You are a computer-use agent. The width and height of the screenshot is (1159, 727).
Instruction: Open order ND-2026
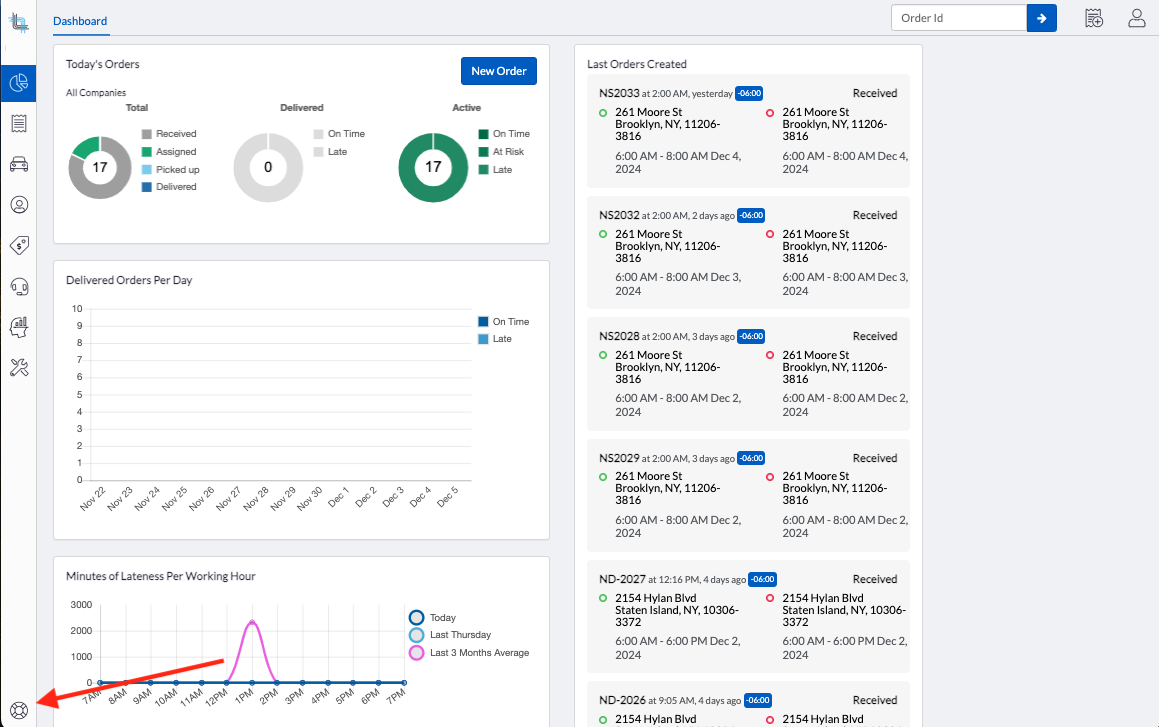click(622, 700)
